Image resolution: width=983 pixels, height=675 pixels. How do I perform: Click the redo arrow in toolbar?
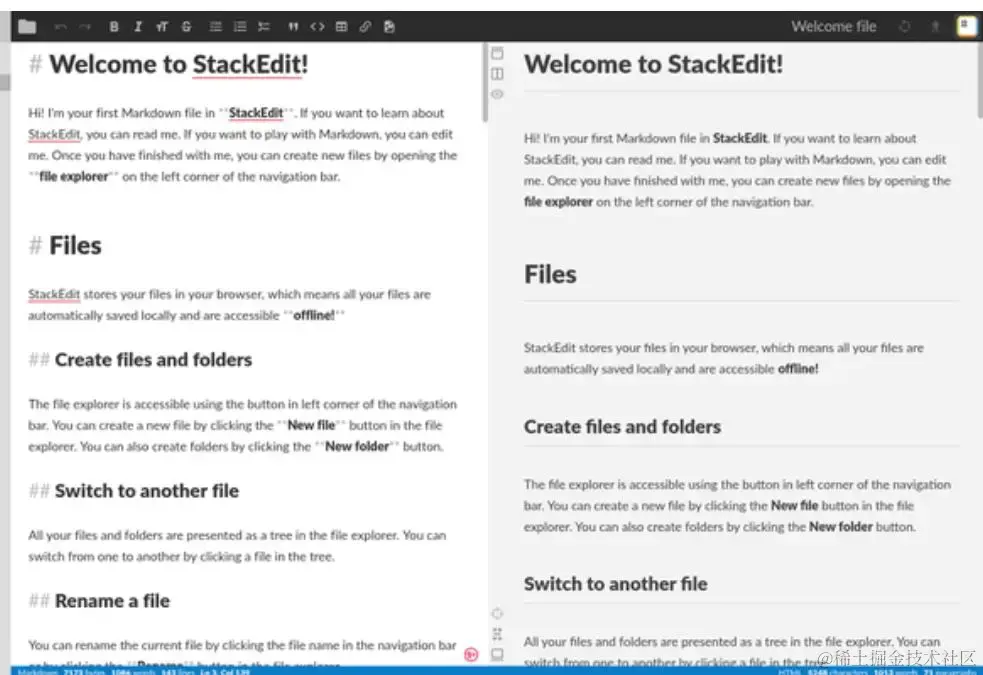(85, 26)
